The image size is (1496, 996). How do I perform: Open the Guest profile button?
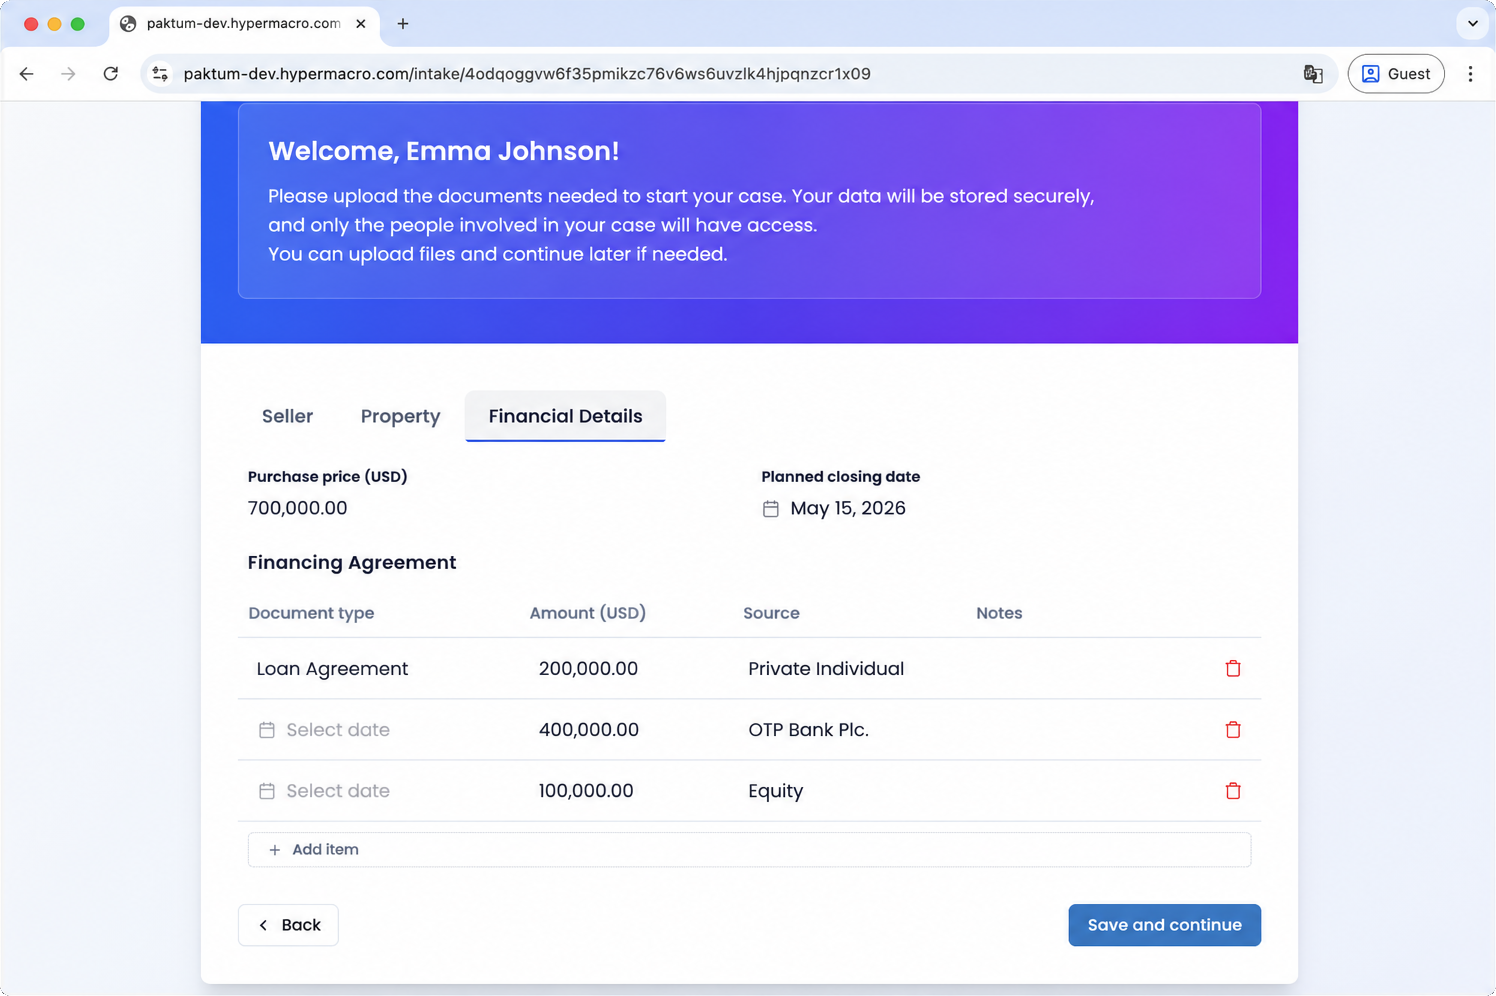click(x=1396, y=74)
